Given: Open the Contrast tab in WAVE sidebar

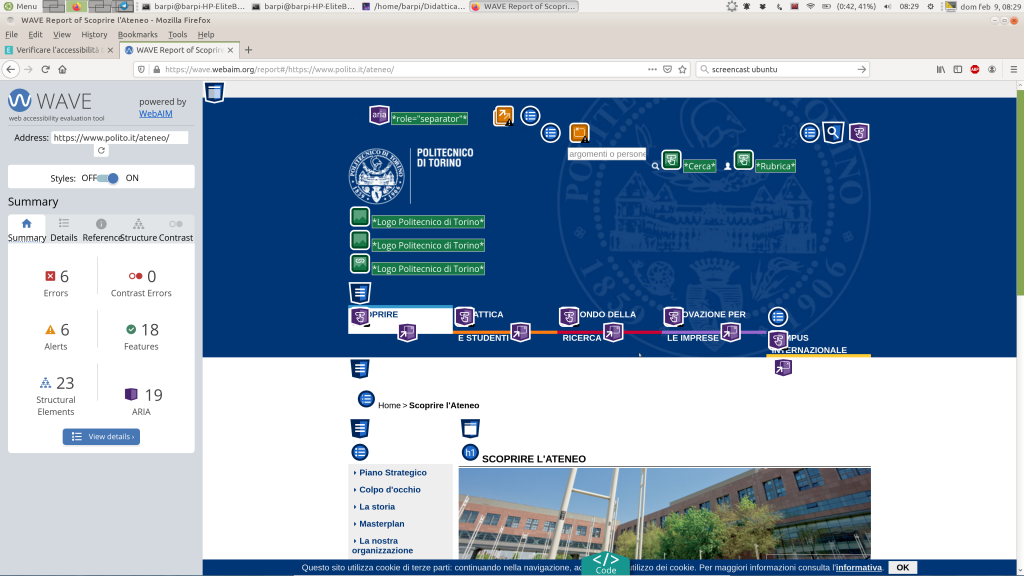Looking at the screenshot, I should tap(176, 230).
